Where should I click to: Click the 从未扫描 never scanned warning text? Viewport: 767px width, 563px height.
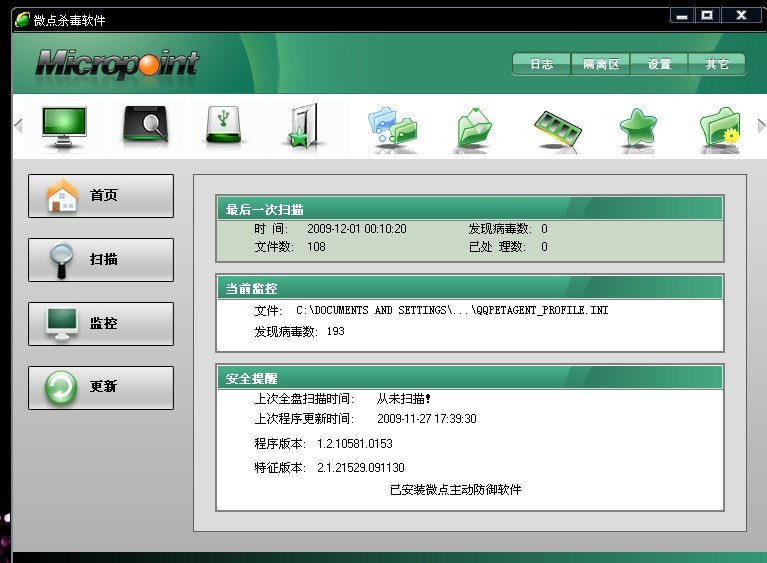(404, 399)
